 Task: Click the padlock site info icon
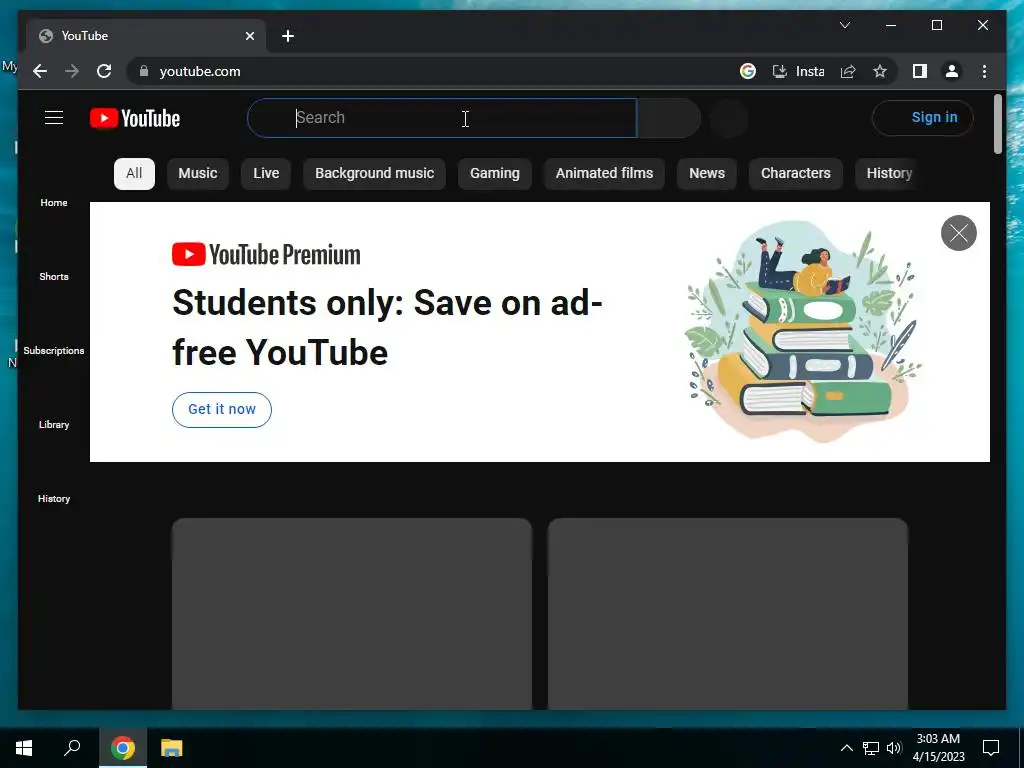144,71
